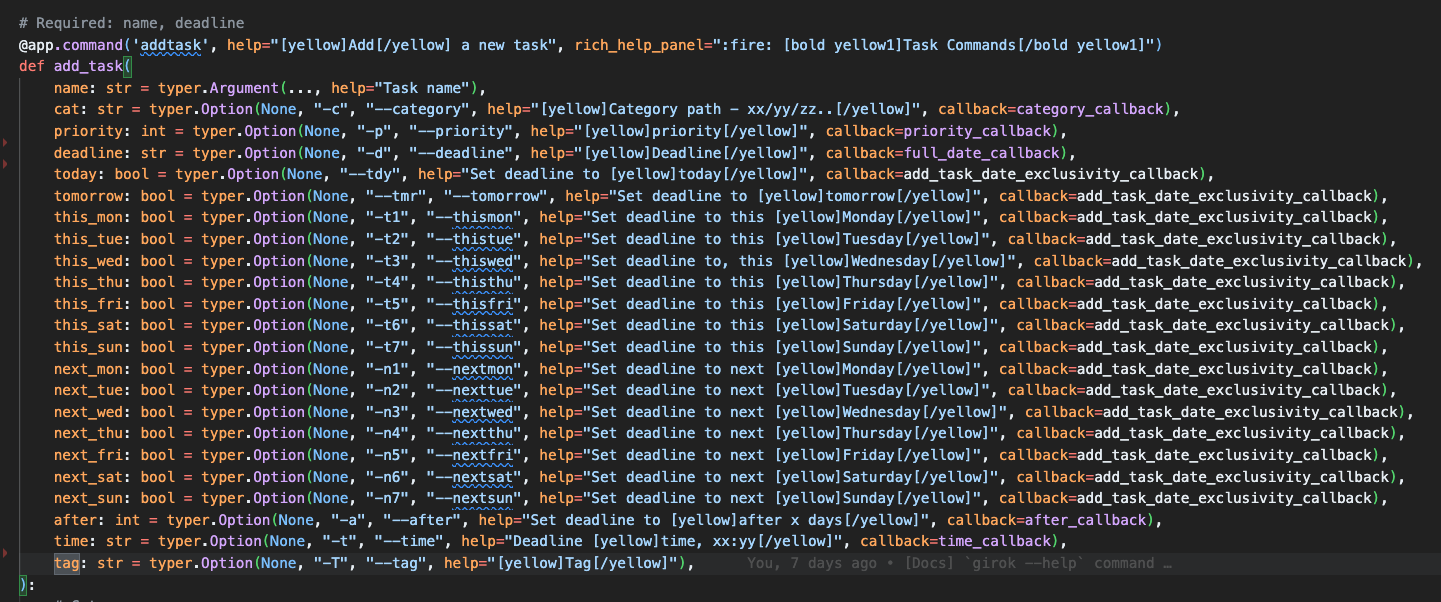This screenshot has height=602, width=1441.
Task: Click the closing bracket before the final colon
Action: click(x=23, y=585)
